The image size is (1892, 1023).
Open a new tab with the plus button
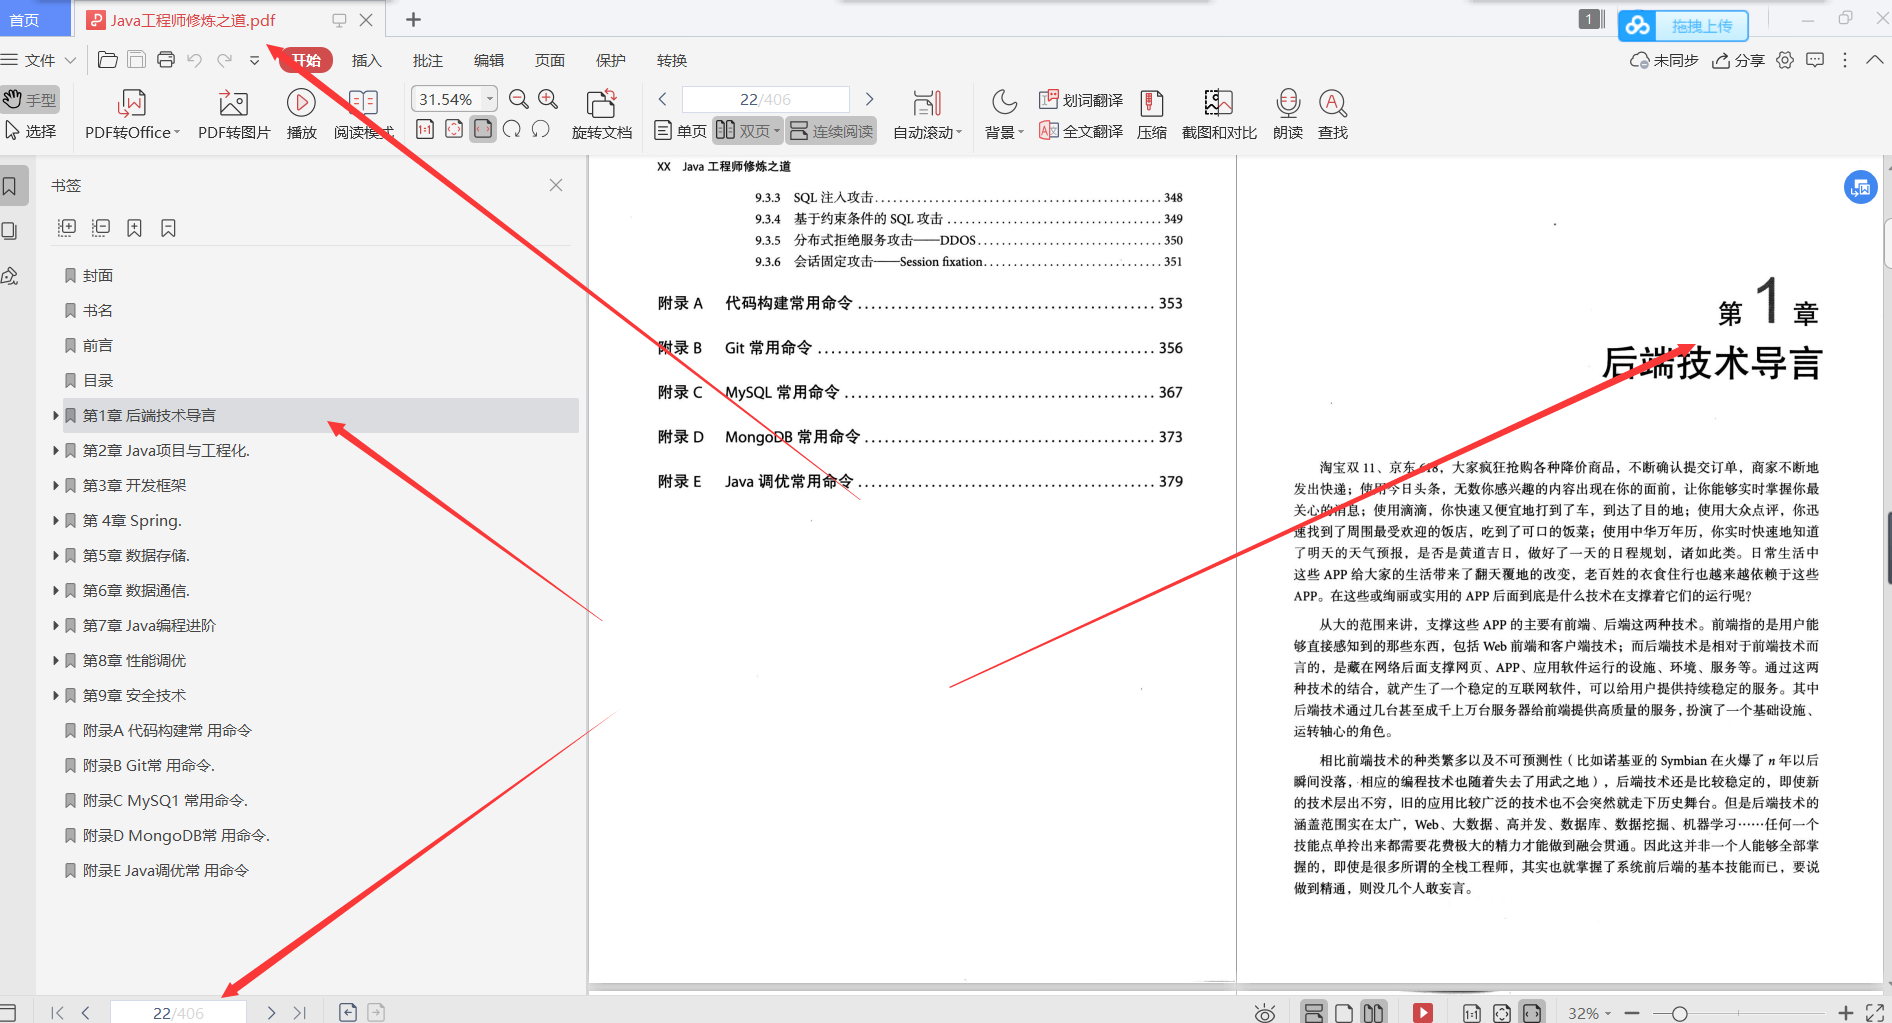tap(413, 20)
